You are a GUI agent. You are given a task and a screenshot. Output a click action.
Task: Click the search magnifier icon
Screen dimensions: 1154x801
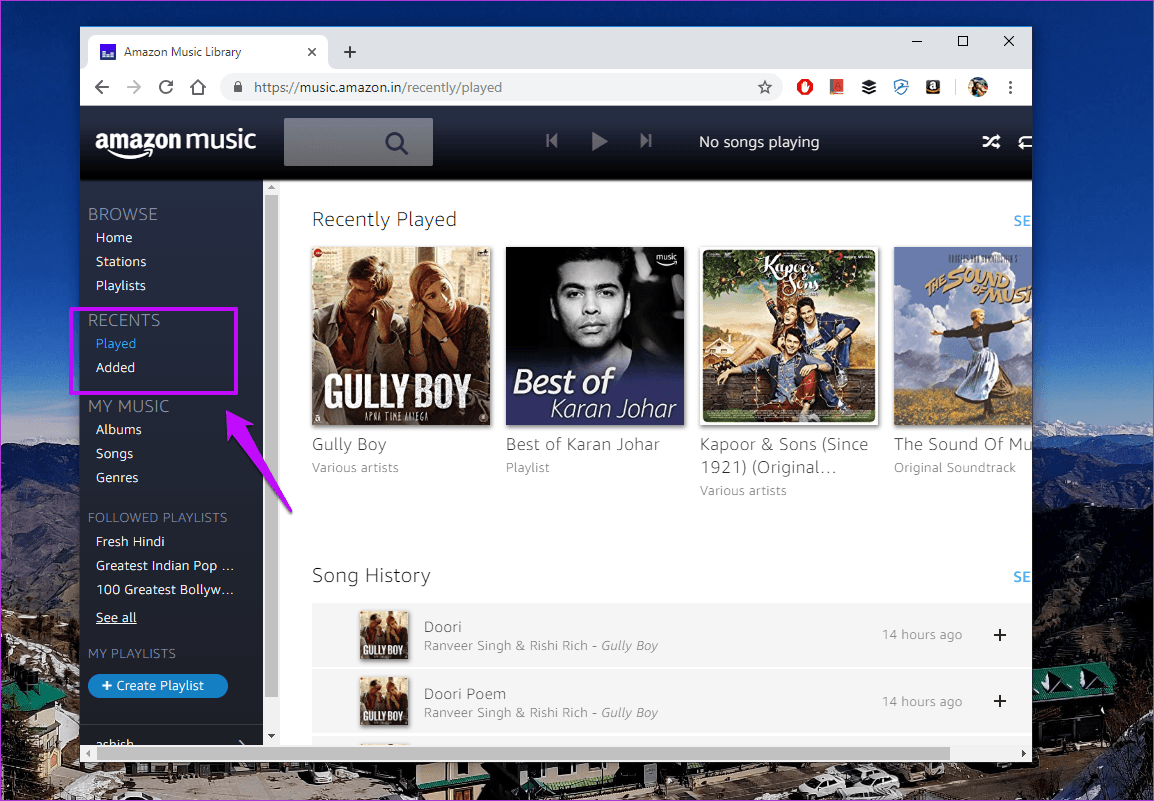[396, 143]
